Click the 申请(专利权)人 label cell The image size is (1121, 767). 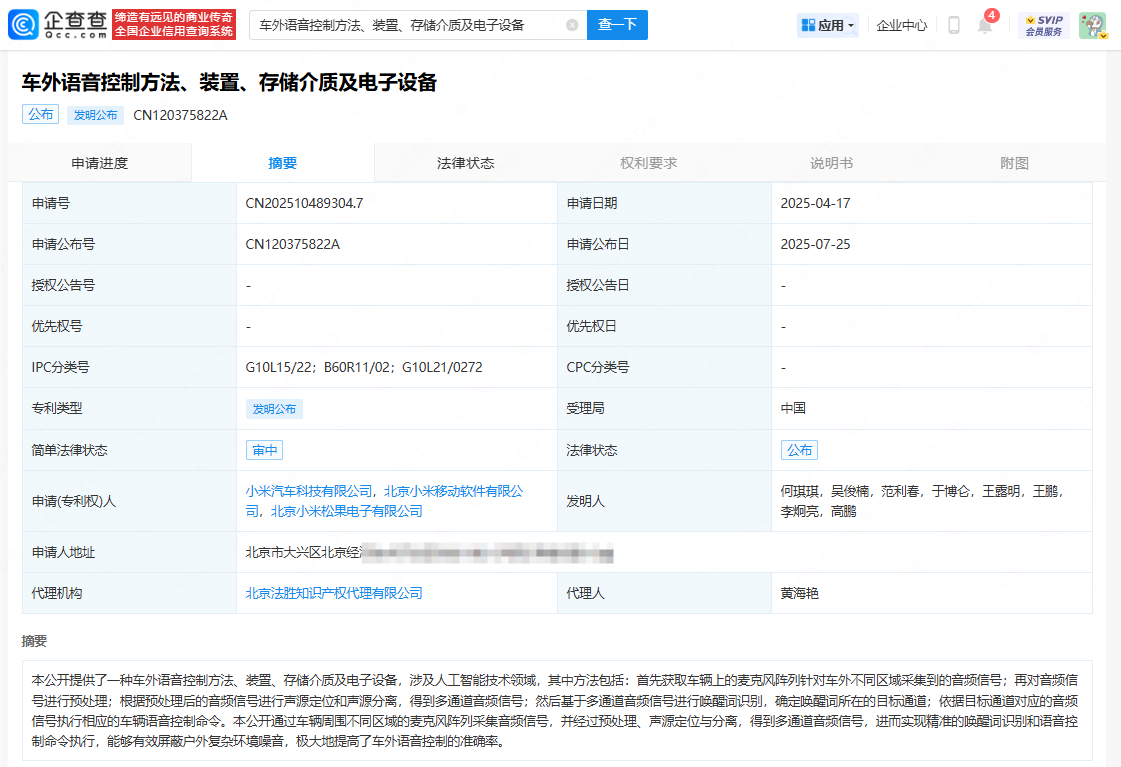(x=129, y=501)
